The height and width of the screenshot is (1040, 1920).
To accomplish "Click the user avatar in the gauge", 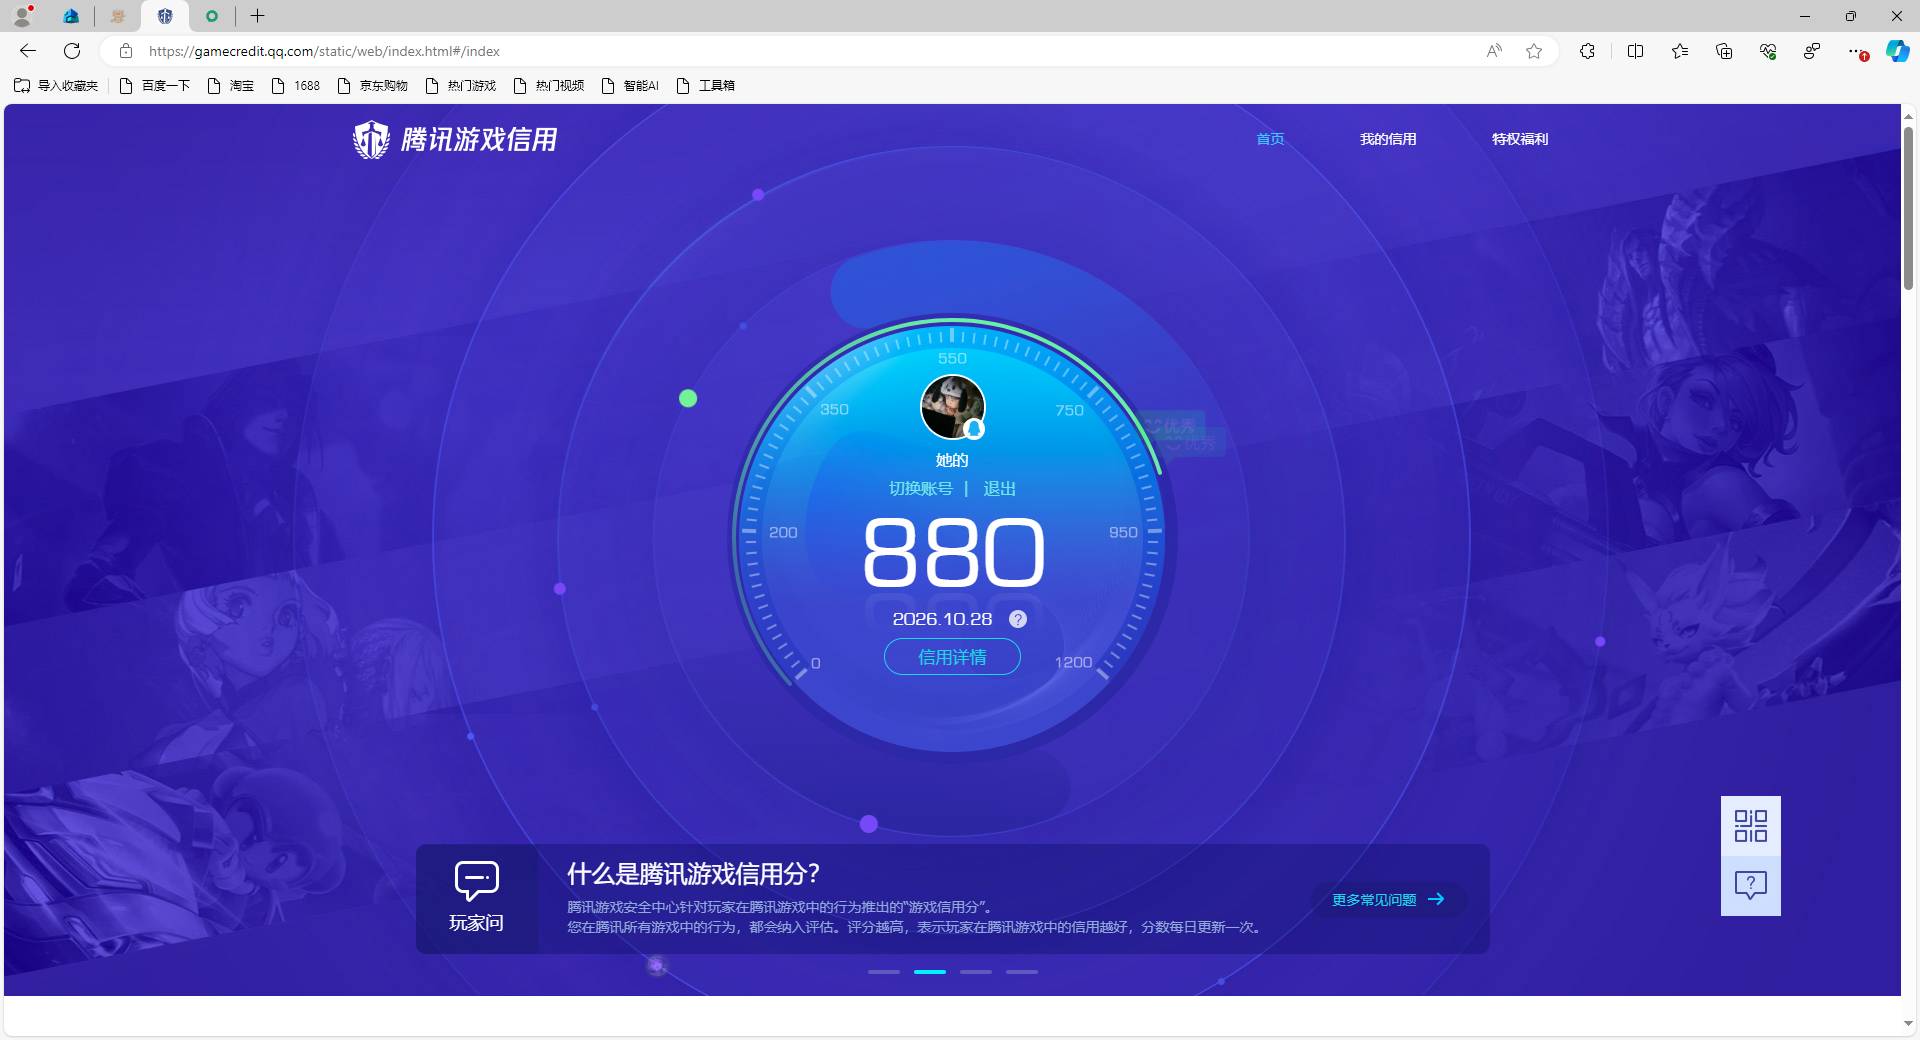I will tap(952, 408).
